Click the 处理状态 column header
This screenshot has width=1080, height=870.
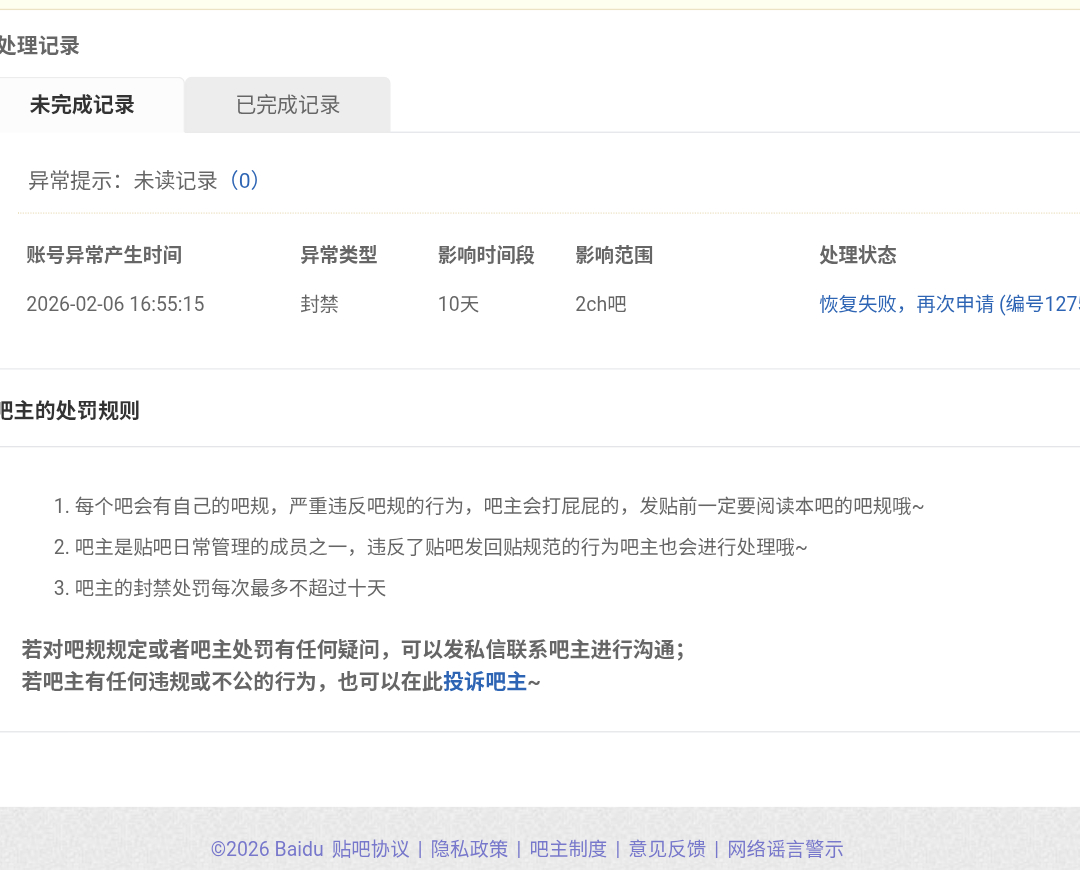[x=857, y=255]
